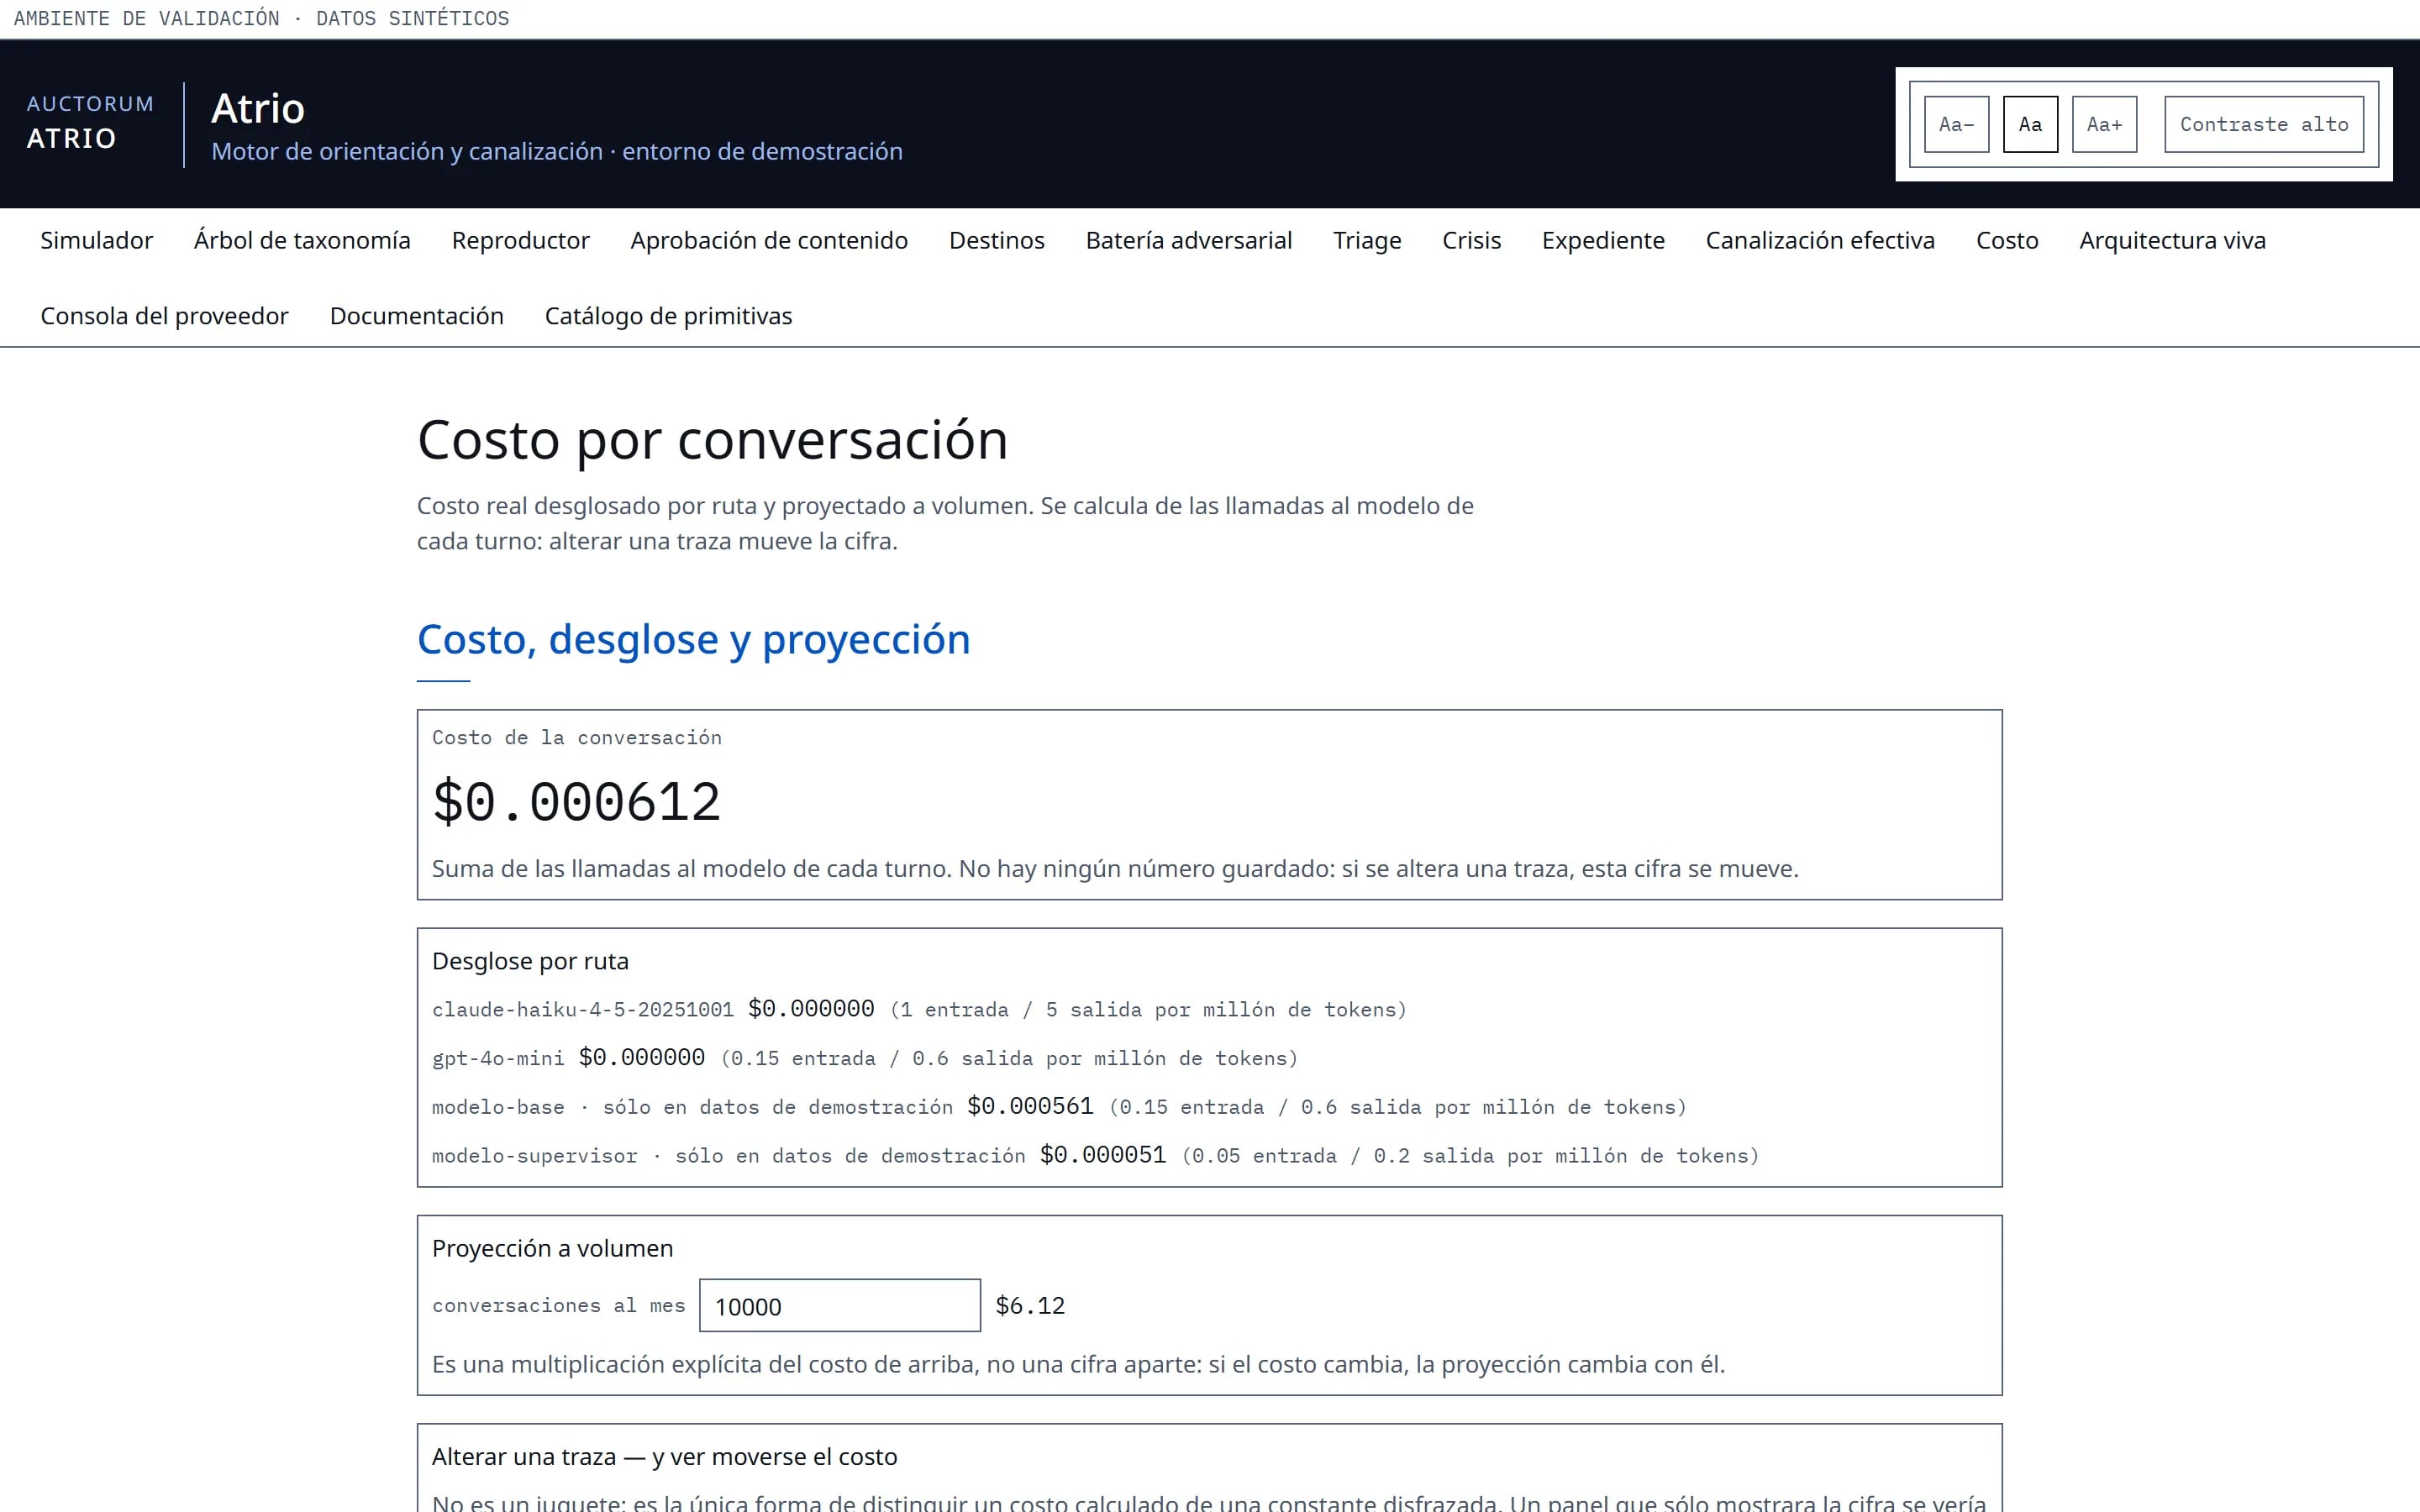The image size is (2420, 1512).
Task: Navigate to Canalización efectiva
Action: tap(1820, 240)
